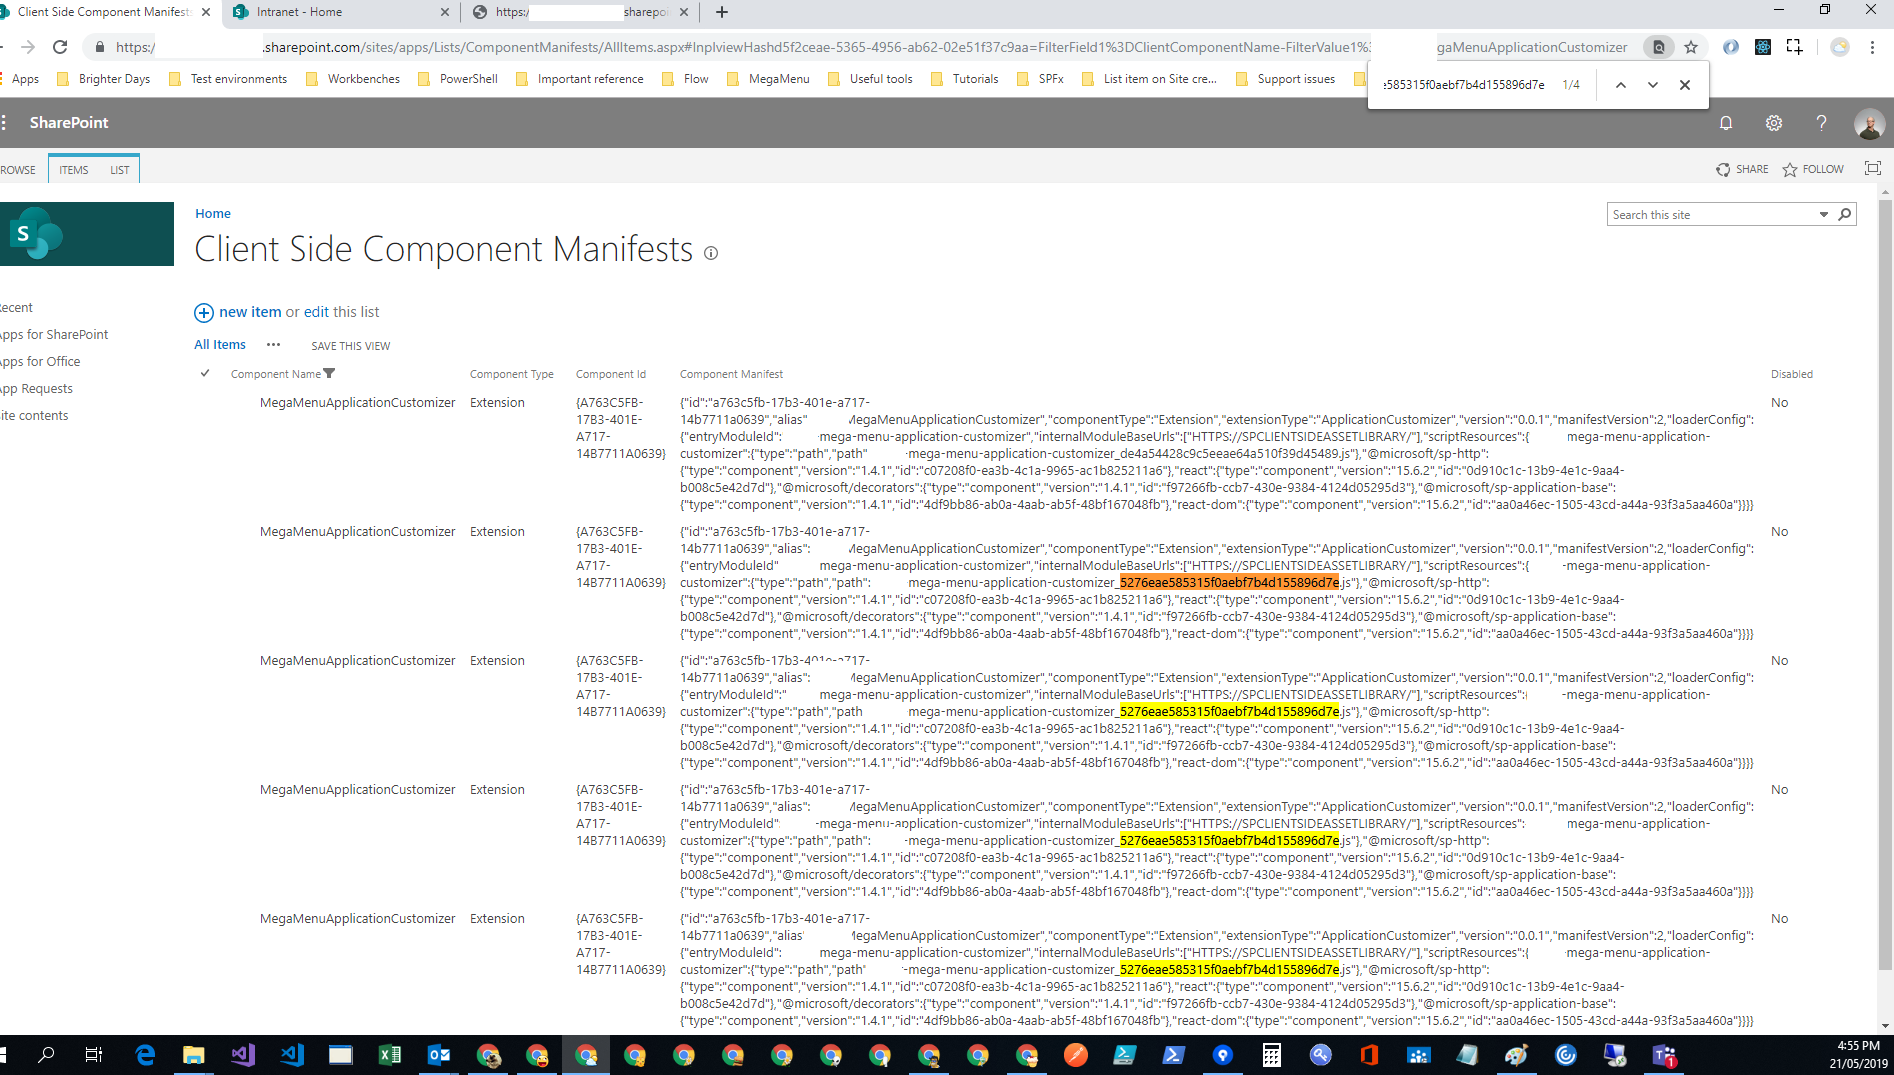This screenshot has height=1075, width=1894.
Task: Open SharePoint notifications bell
Action: 1725,123
